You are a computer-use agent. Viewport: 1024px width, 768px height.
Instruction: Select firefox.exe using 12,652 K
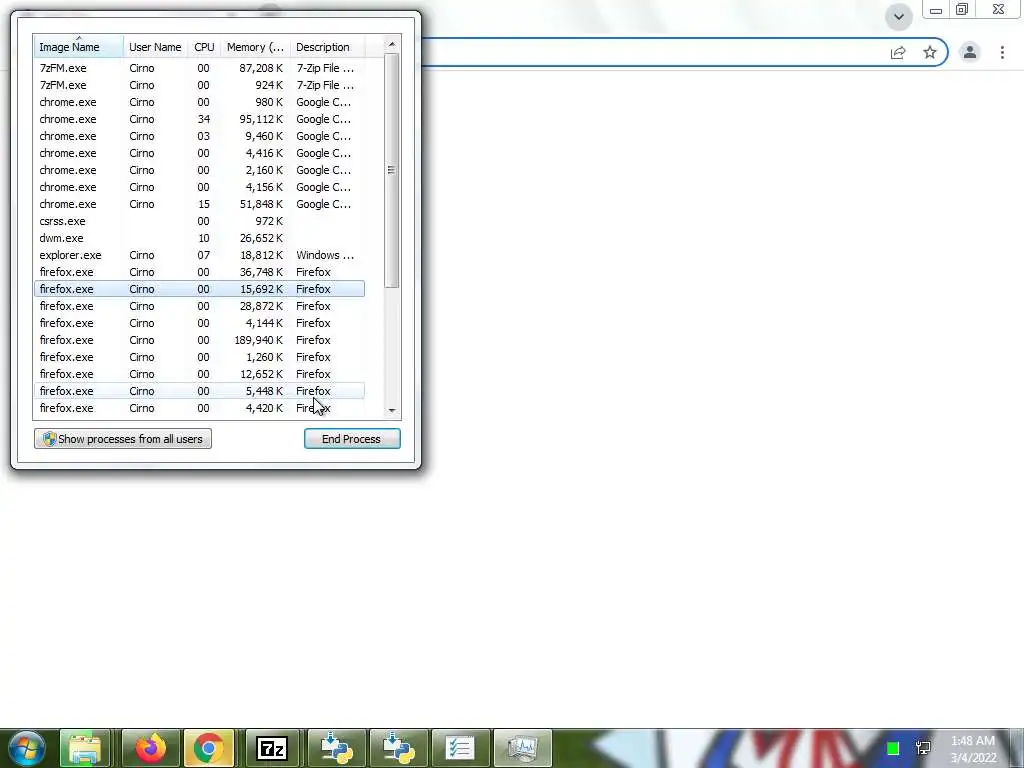199,374
